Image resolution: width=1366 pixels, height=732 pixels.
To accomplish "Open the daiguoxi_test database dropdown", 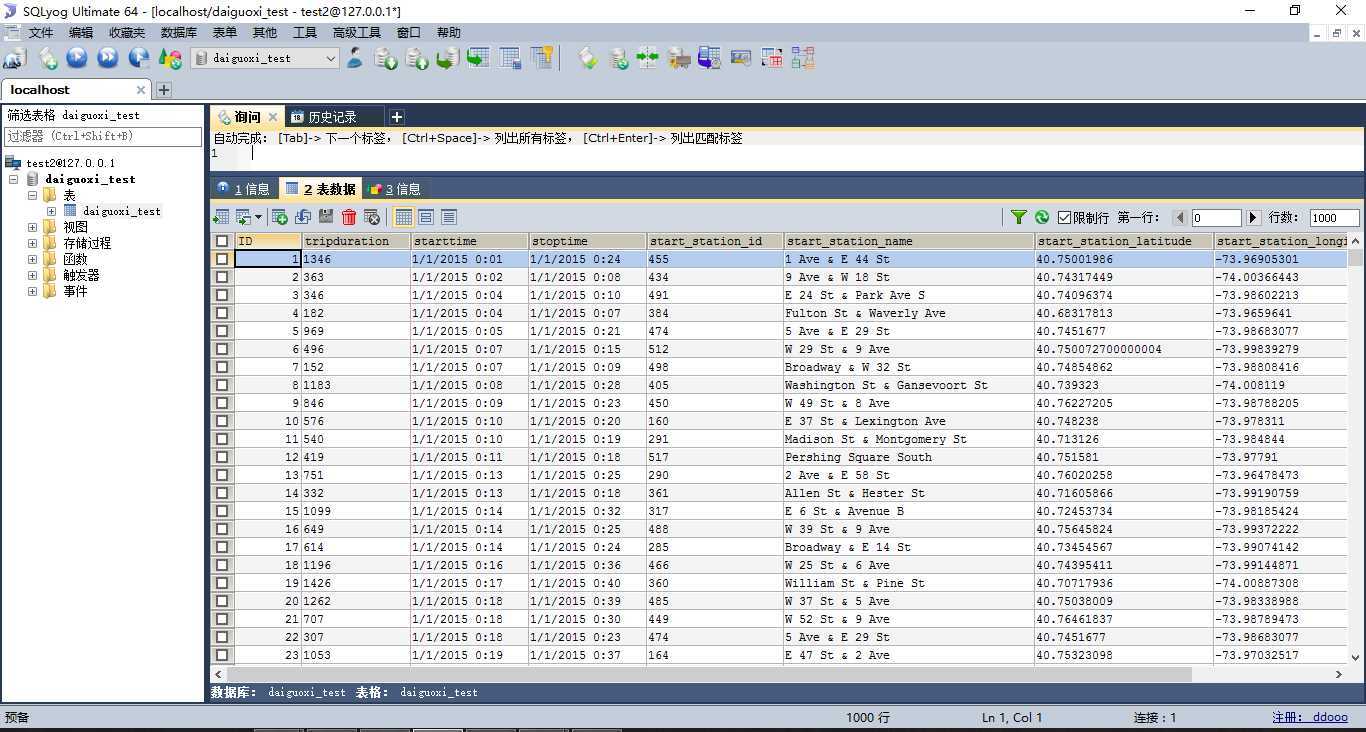I will click(x=330, y=58).
